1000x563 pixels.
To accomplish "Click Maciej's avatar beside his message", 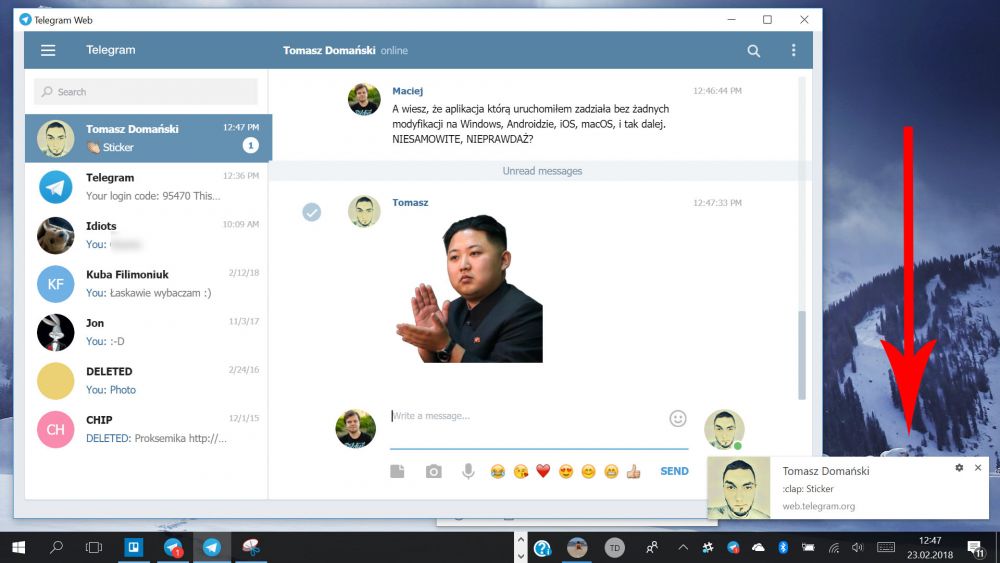I will (x=364, y=99).
